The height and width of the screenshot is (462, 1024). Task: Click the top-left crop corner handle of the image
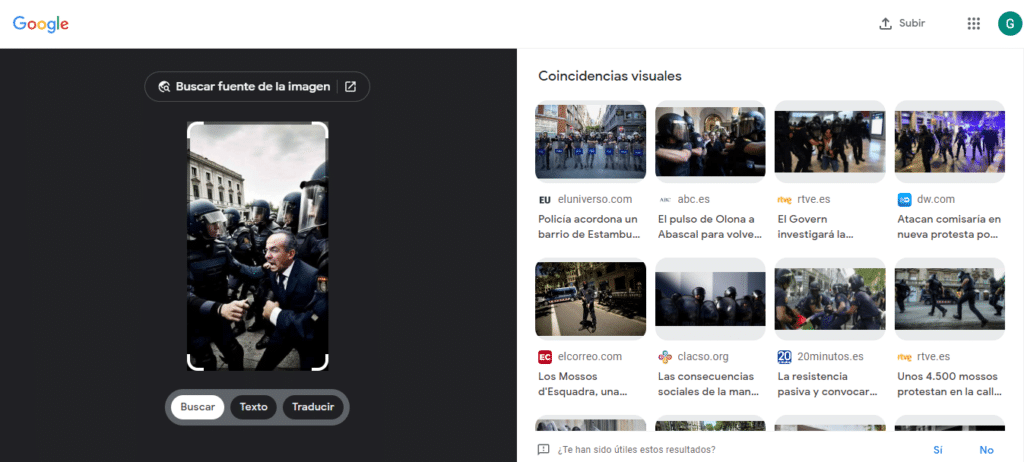pos(194,128)
